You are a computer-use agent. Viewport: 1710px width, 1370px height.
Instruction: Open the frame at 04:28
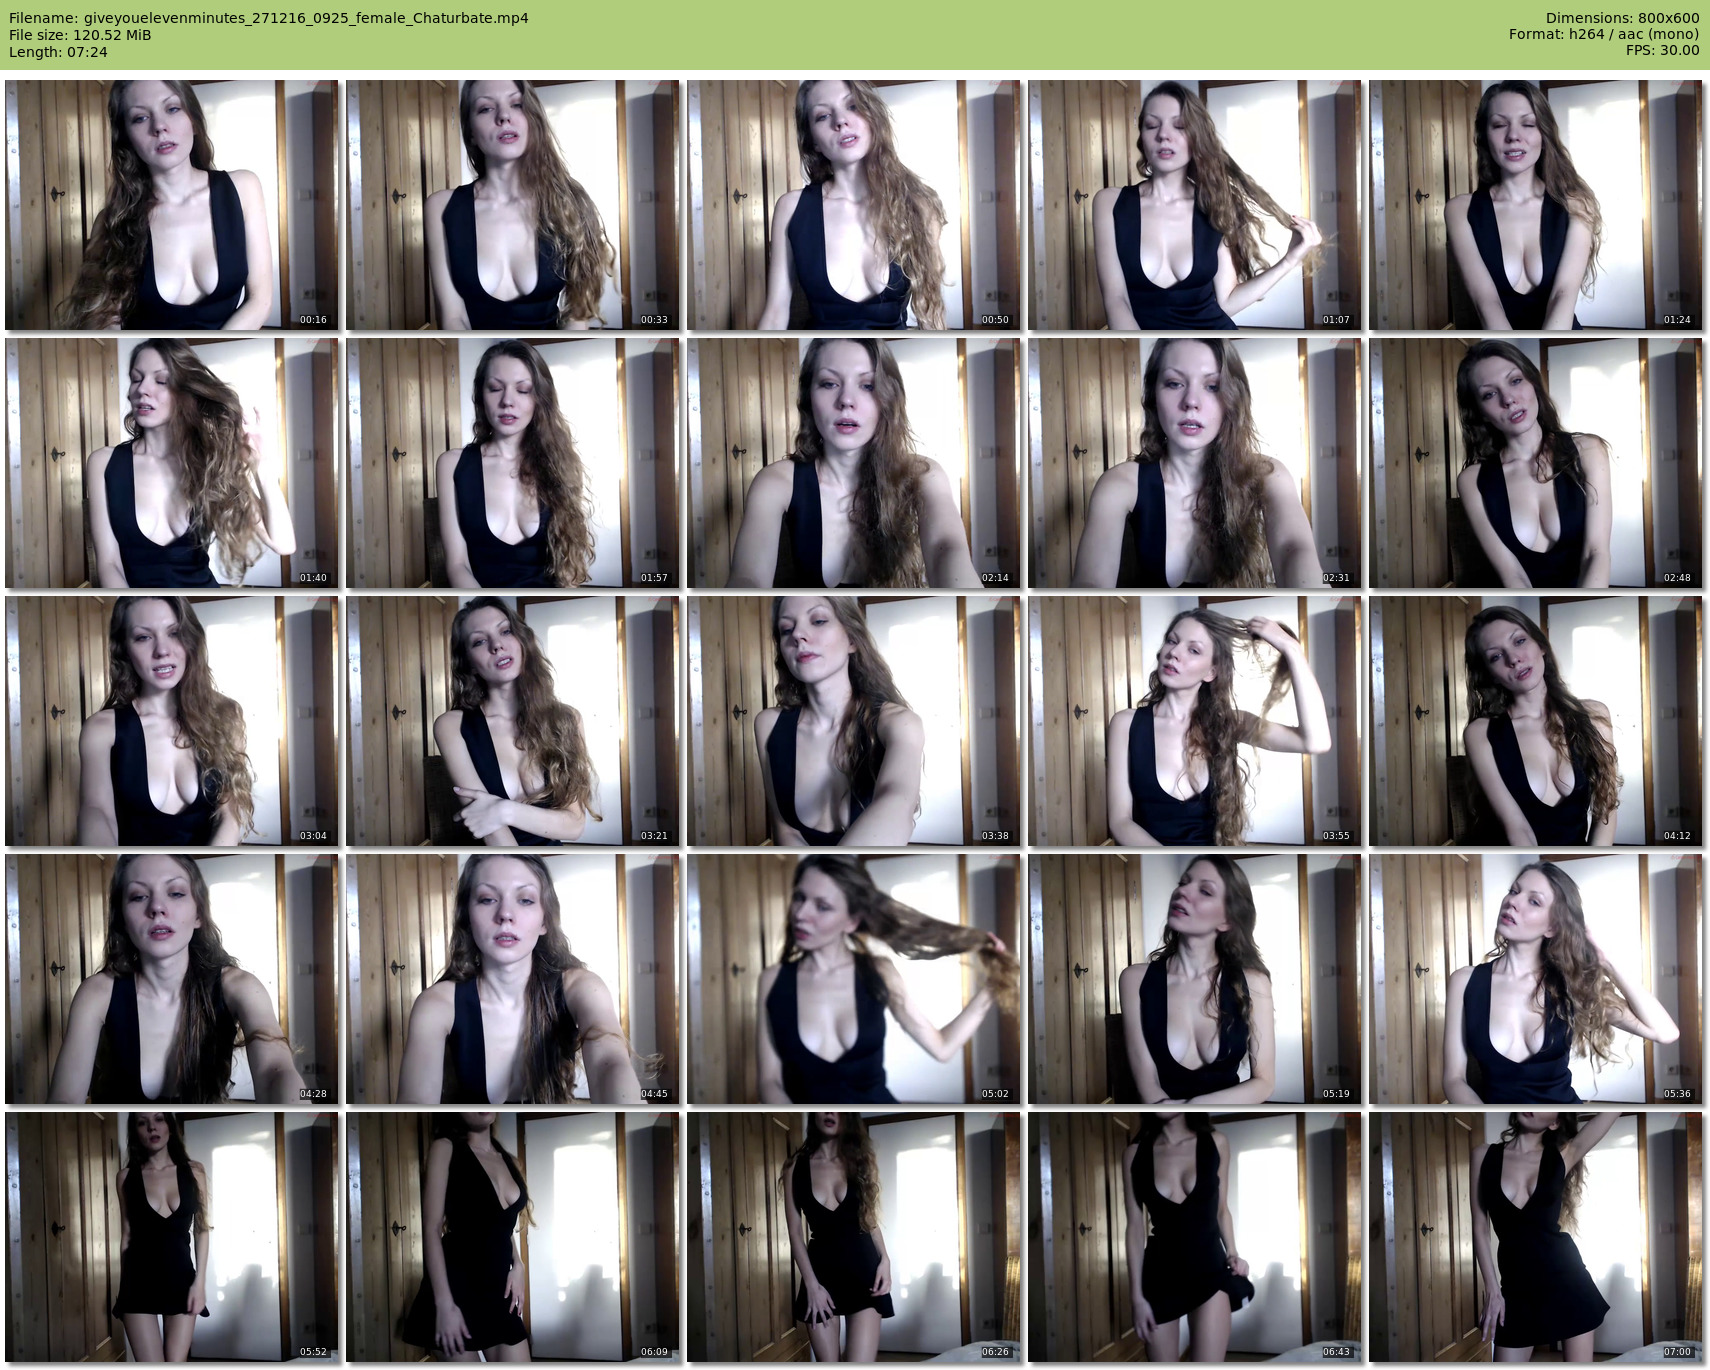coord(171,979)
